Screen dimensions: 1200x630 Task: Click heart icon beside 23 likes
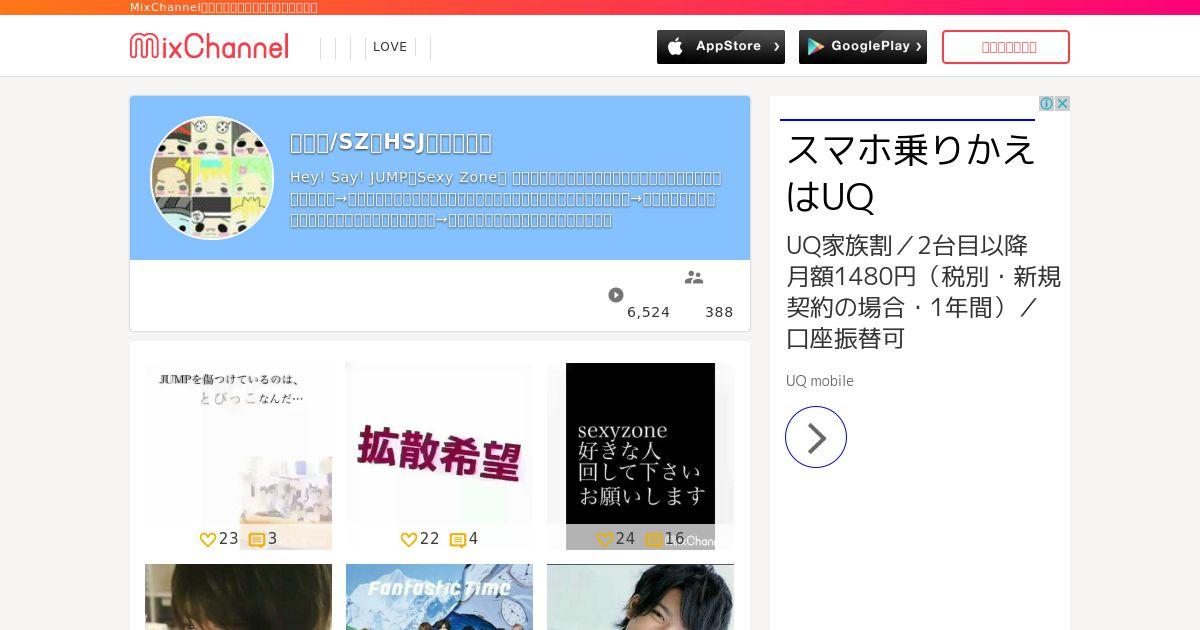coord(208,540)
